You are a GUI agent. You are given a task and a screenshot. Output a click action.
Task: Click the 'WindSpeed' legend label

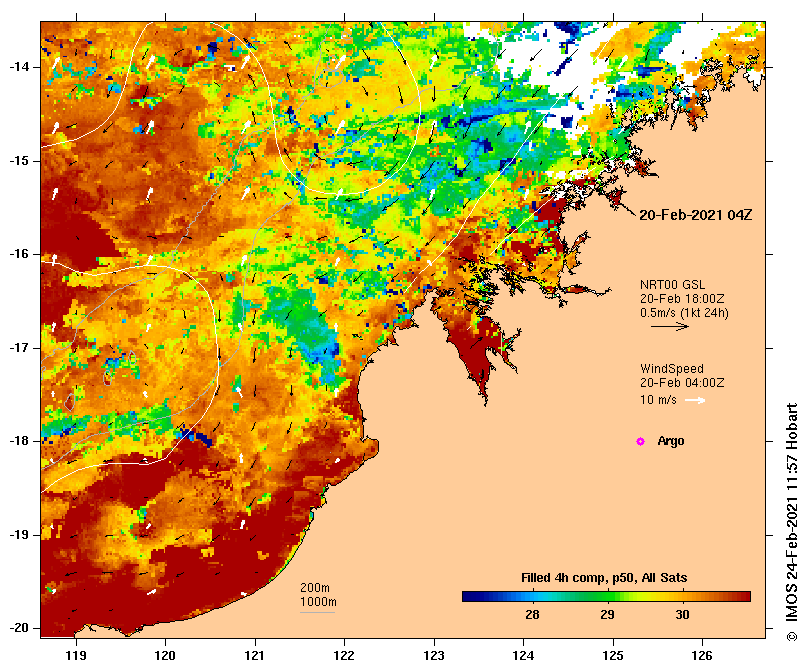coord(672,369)
